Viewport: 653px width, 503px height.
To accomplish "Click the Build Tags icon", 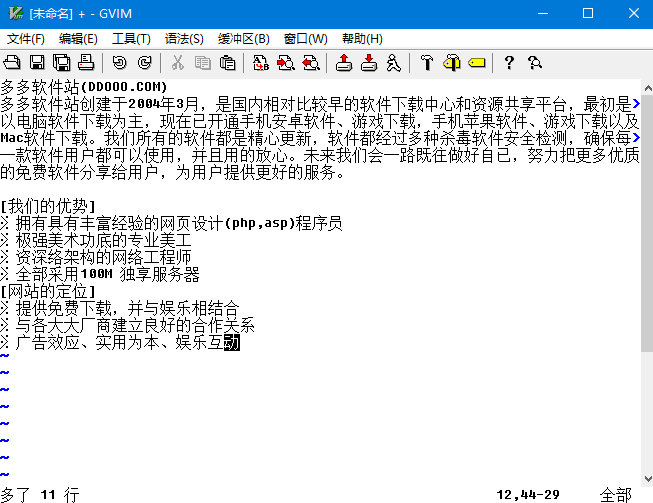I will point(452,63).
